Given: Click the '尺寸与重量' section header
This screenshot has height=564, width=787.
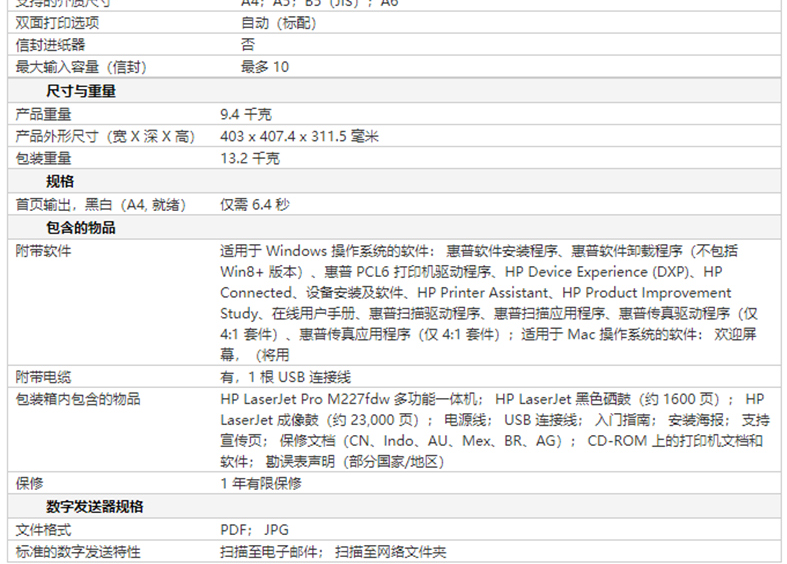Looking at the screenshot, I should (x=81, y=91).
